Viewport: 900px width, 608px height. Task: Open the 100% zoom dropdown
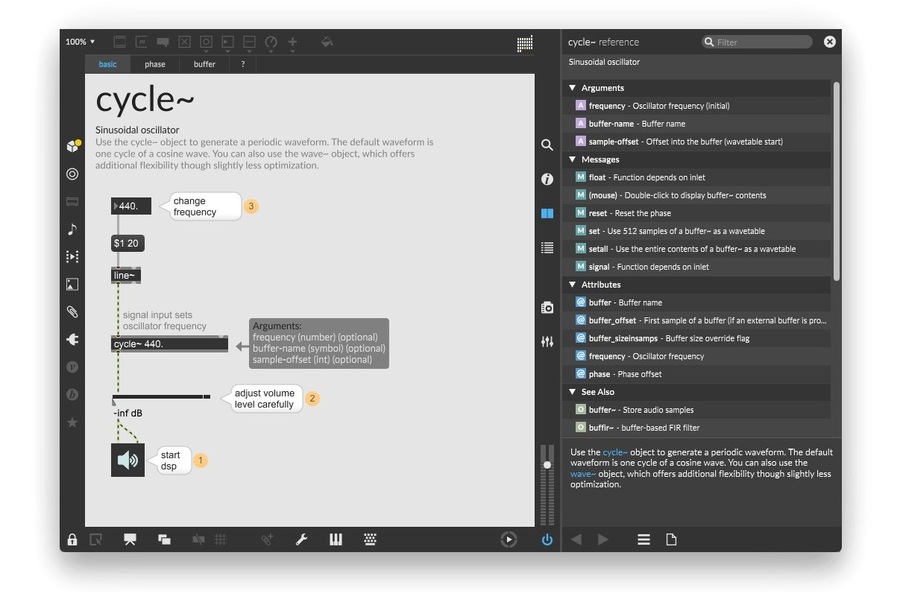[x=80, y=42]
